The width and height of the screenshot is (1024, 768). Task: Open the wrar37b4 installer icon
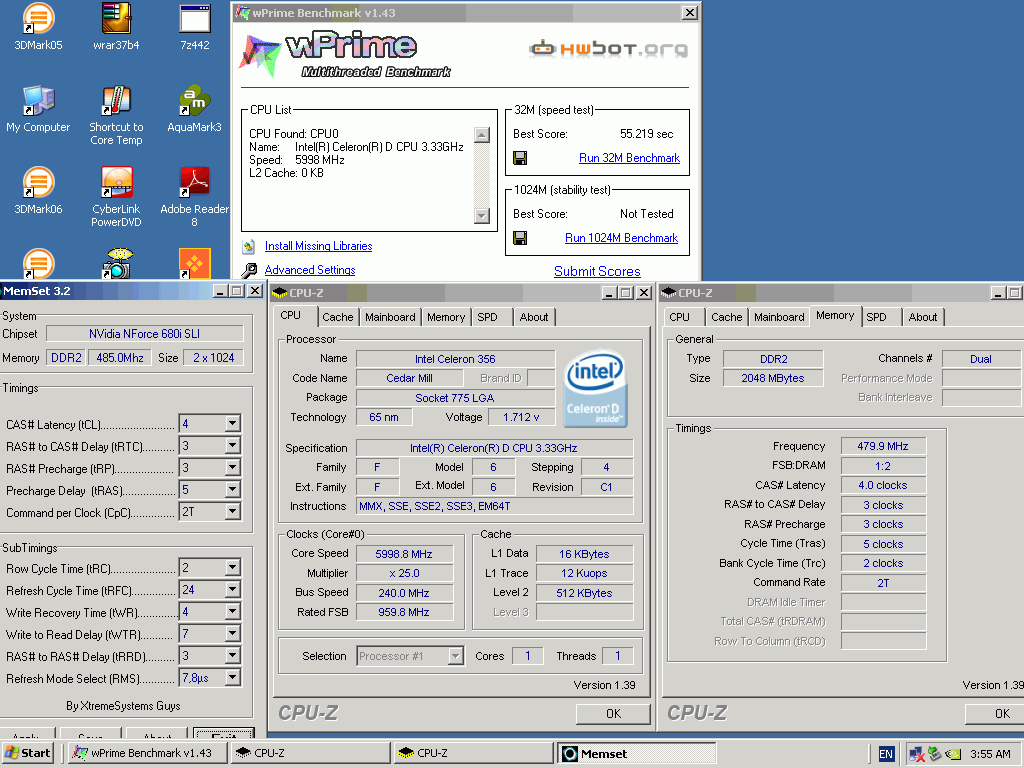[x=116, y=26]
